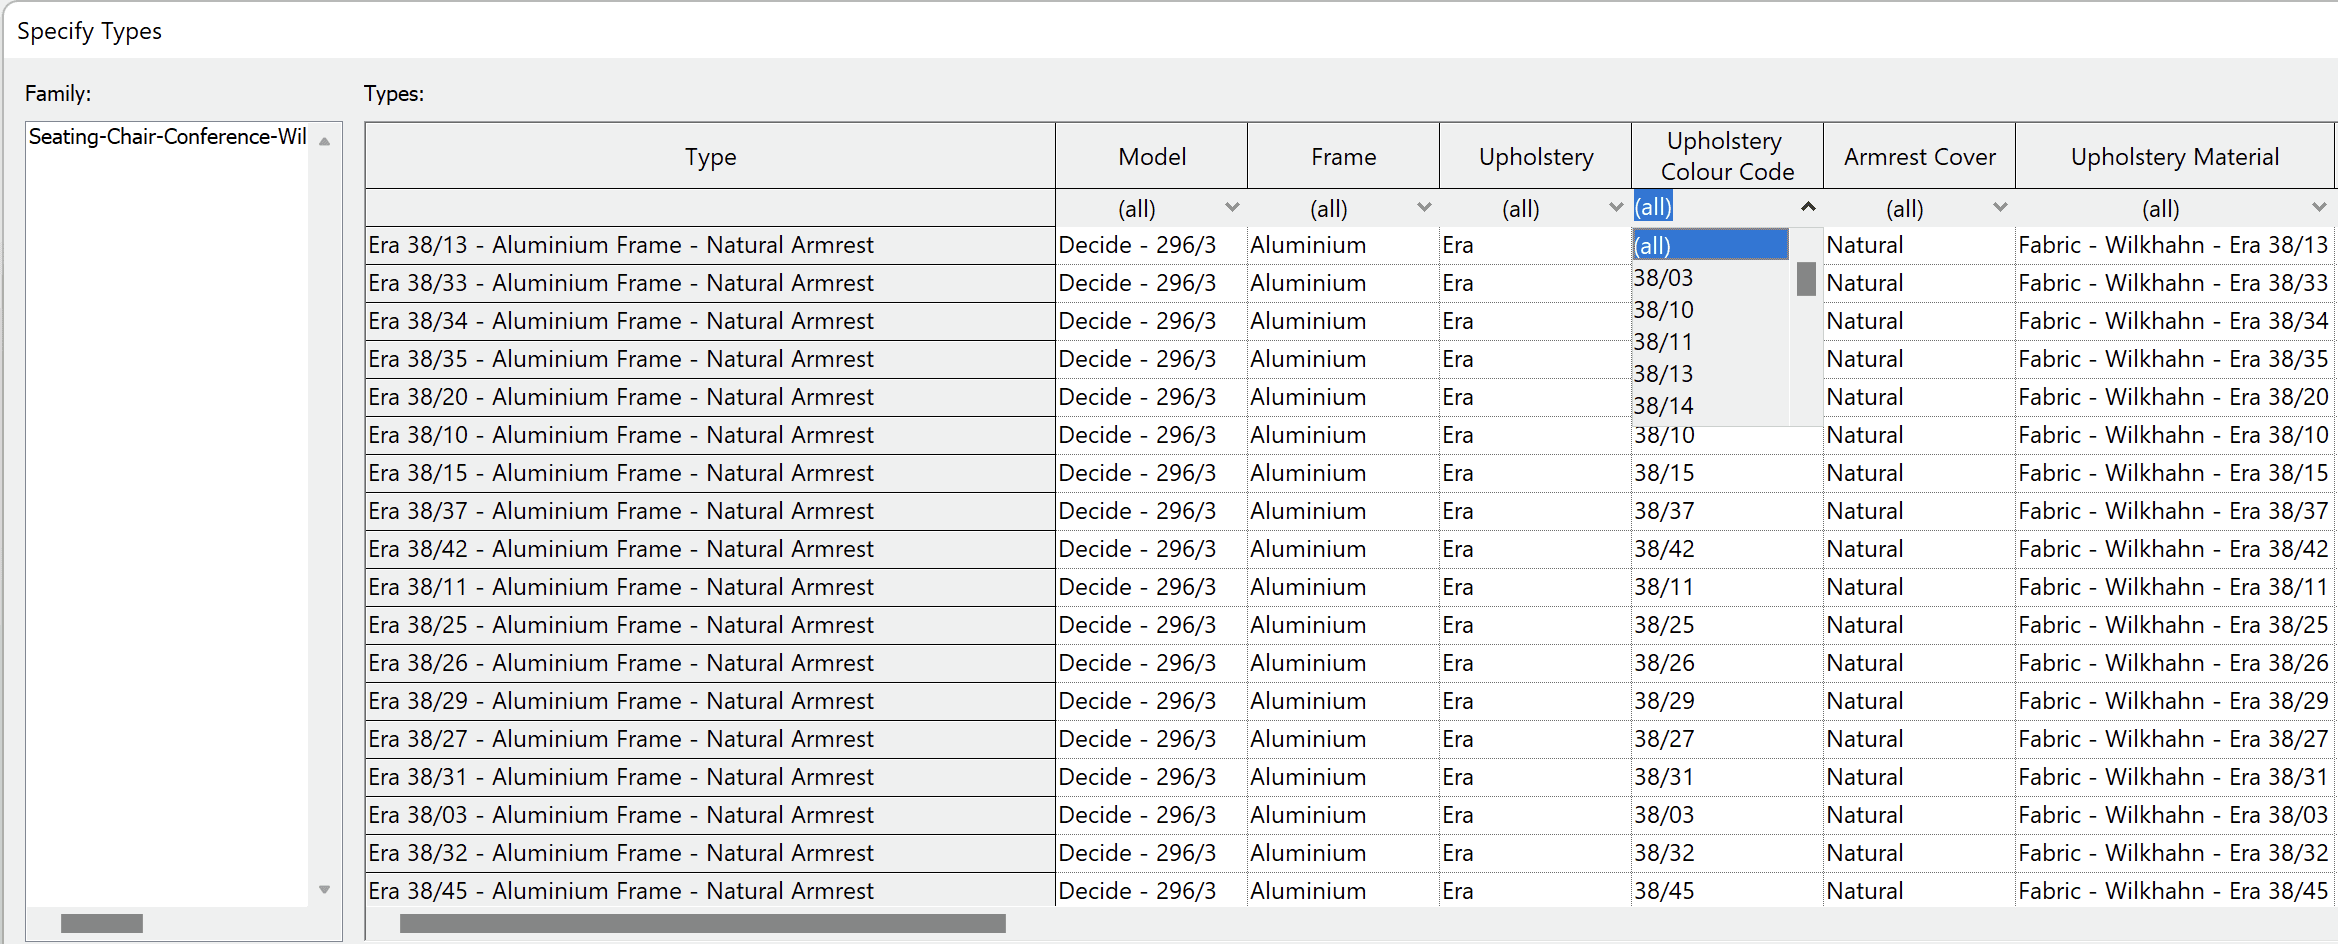Open the Upholstery filter dropdown

click(x=1615, y=208)
